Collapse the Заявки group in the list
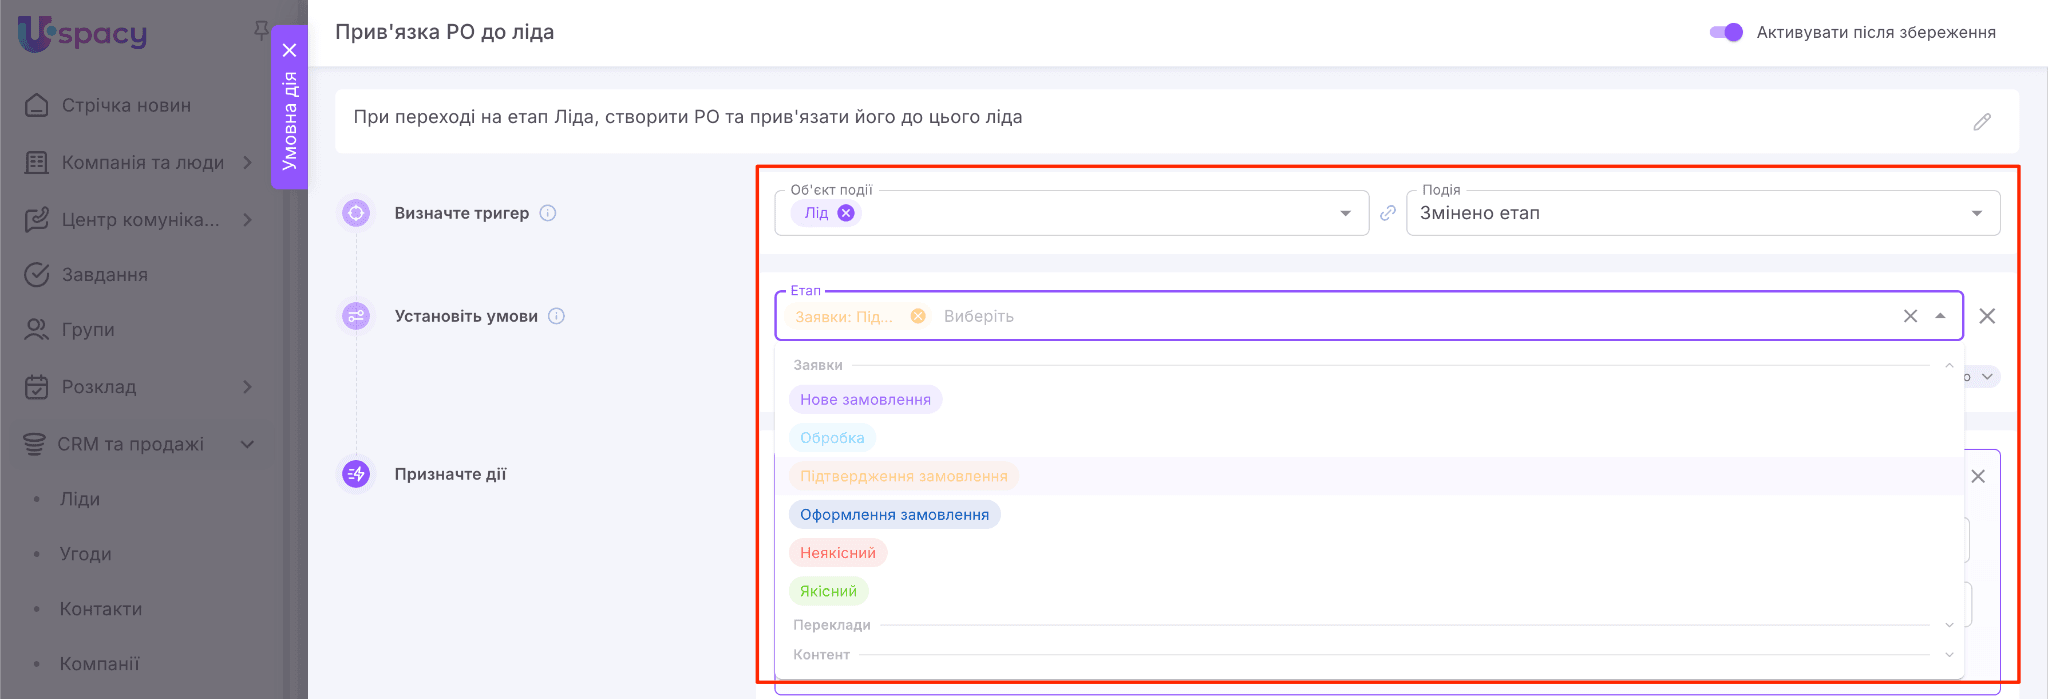Screen dimensions: 2048x699 (x=1948, y=366)
